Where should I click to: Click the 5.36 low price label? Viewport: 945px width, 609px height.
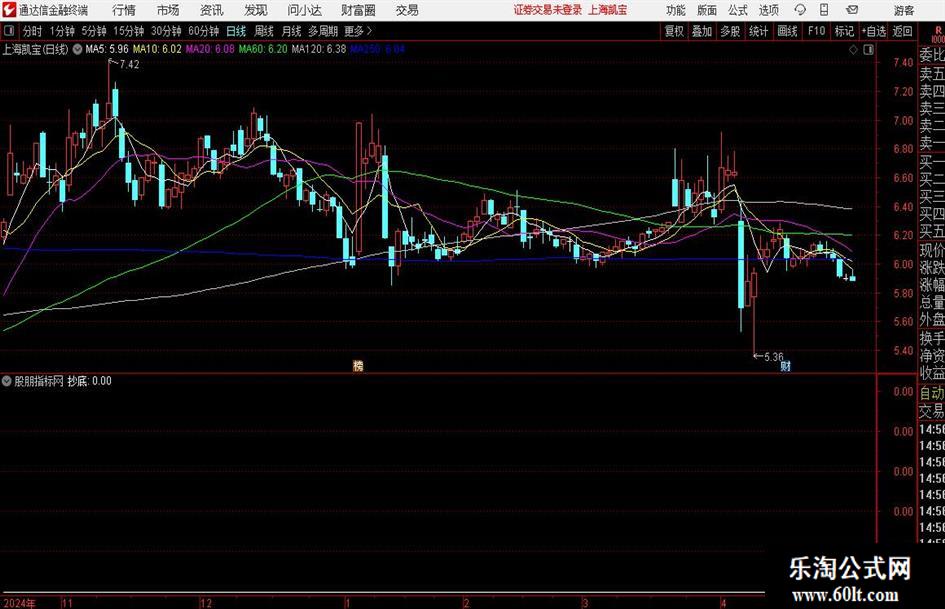pos(774,357)
